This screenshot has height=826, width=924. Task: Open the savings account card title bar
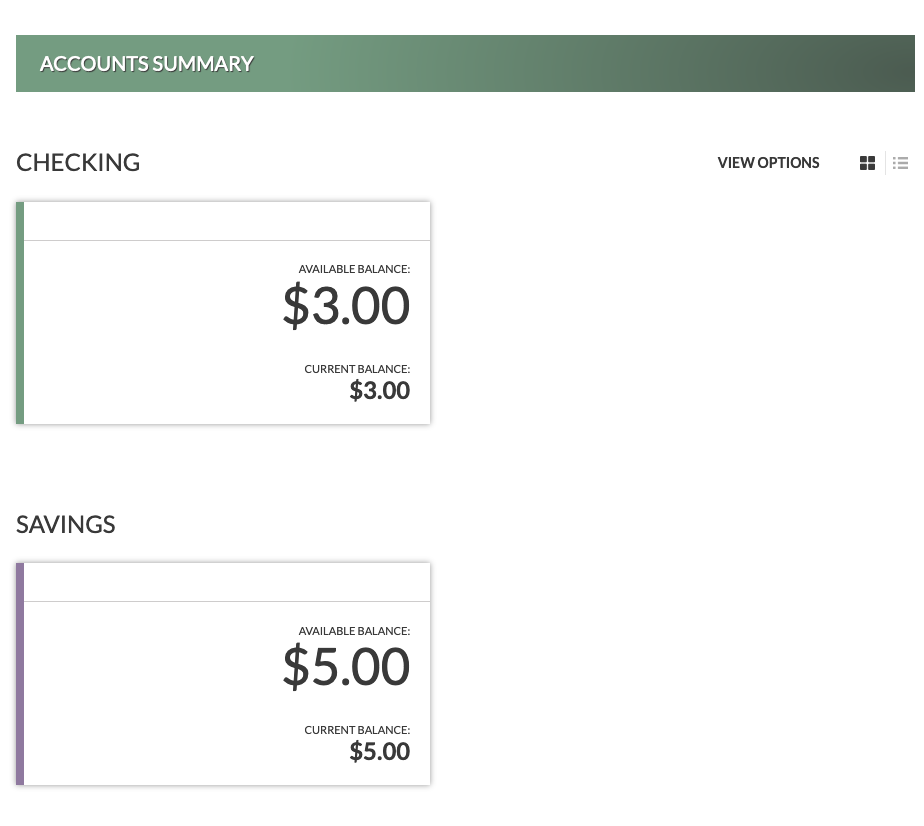227,582
